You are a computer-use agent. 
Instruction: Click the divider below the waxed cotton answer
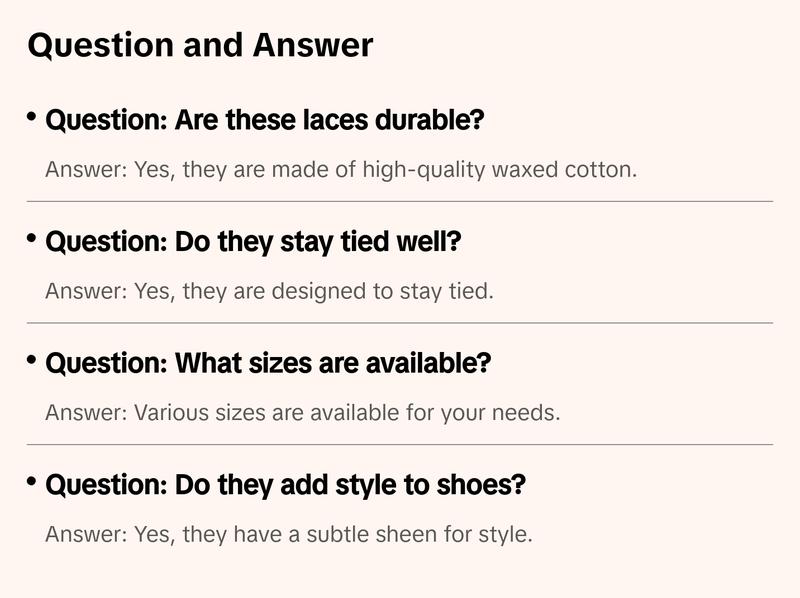click(x=400, y=201)
